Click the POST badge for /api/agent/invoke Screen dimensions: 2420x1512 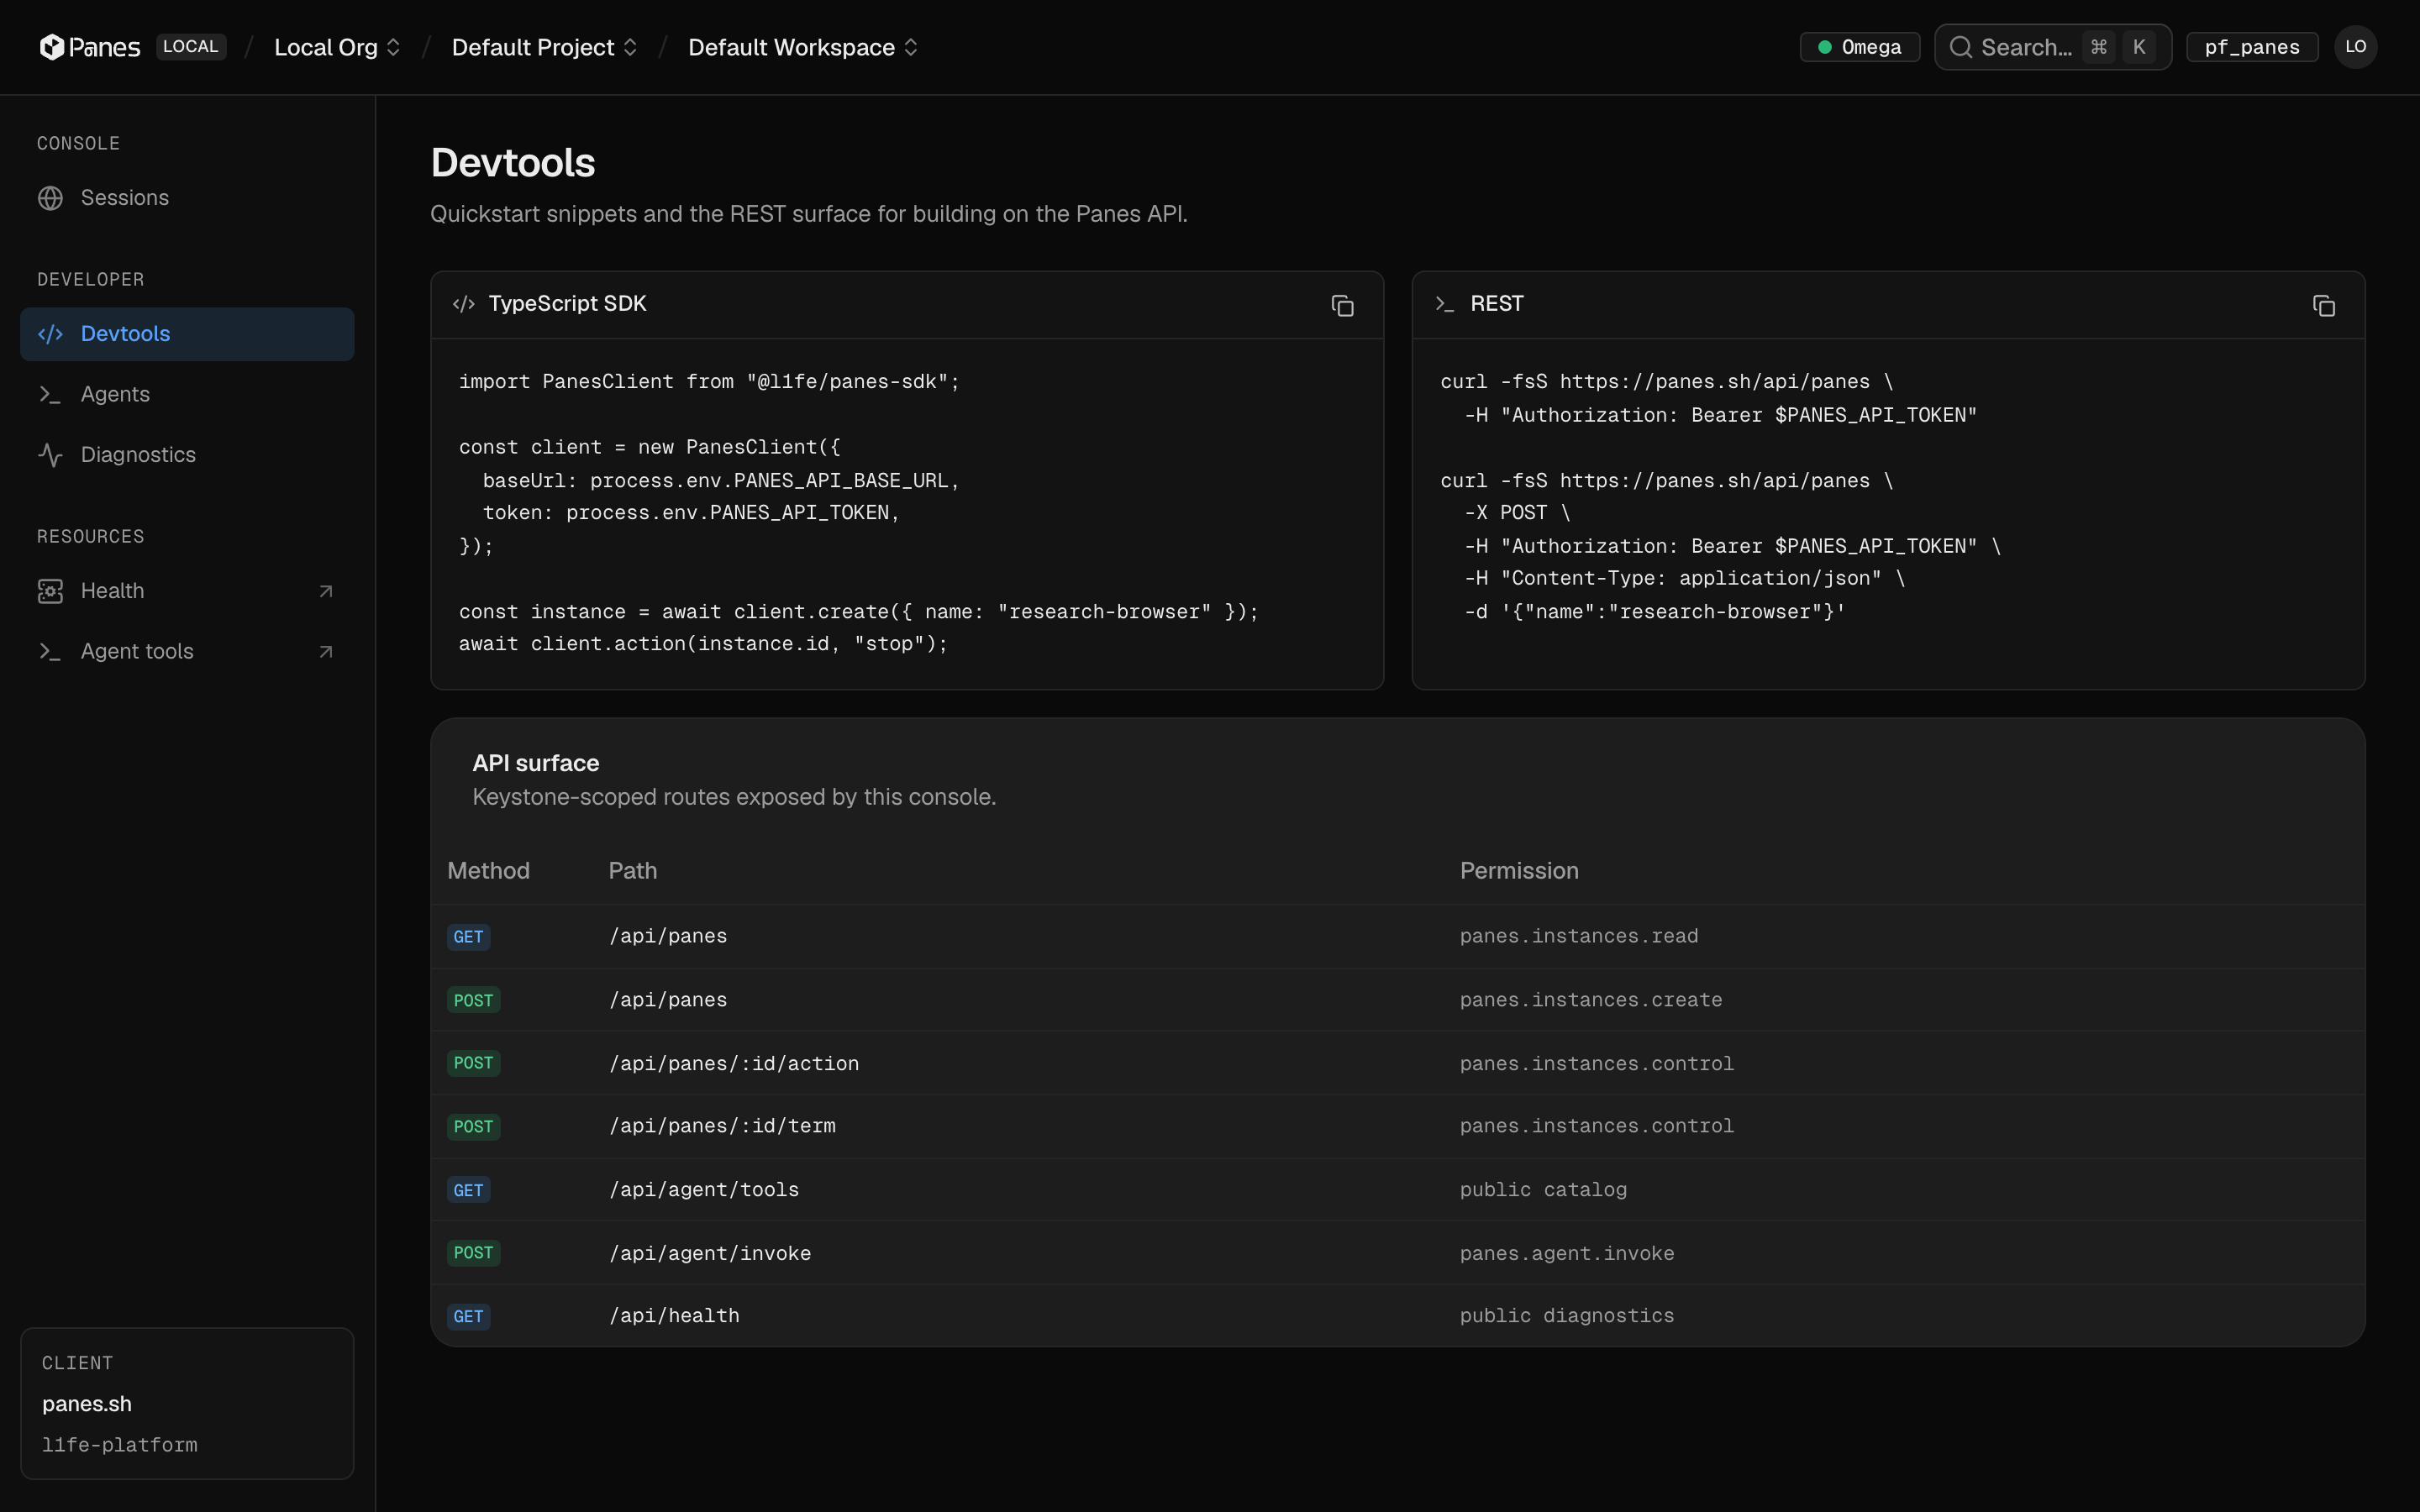pos(473,1253)
